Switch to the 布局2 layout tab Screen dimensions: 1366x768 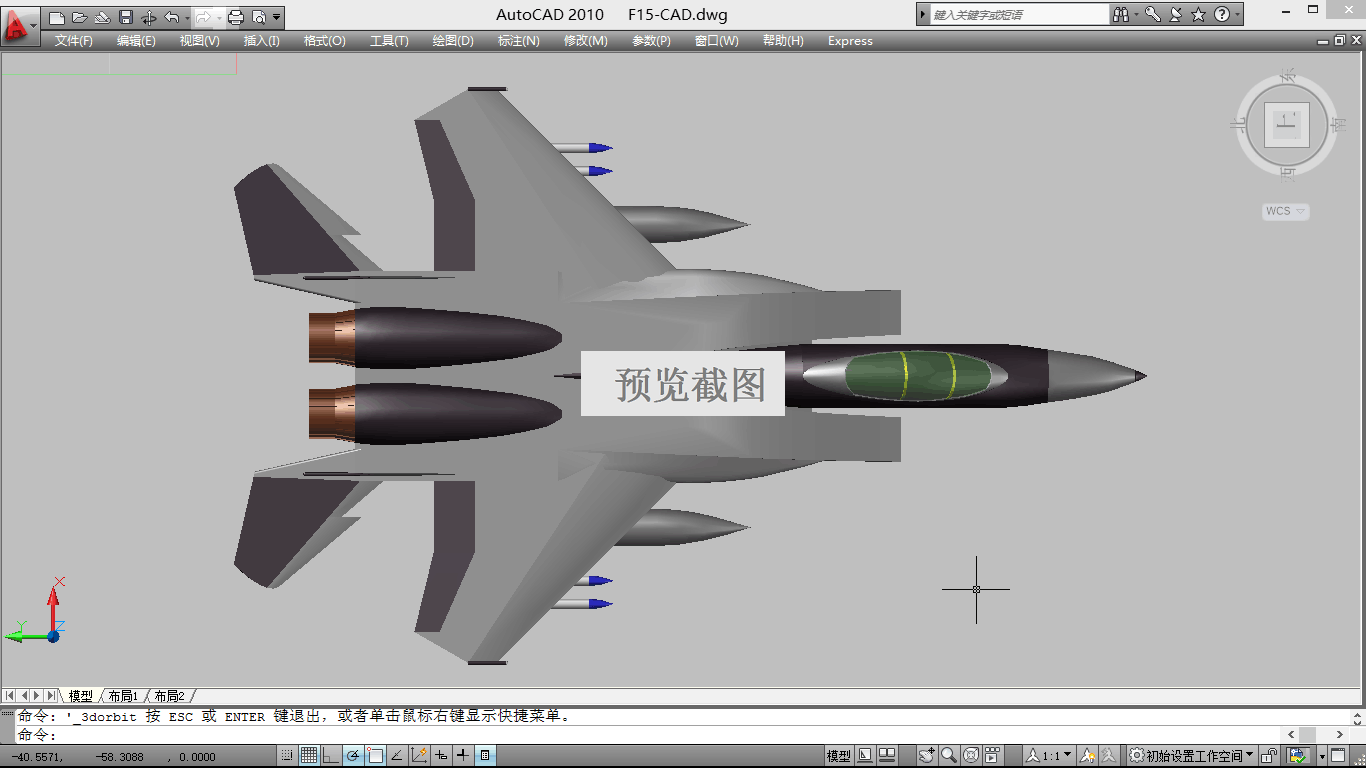point(169,696)
